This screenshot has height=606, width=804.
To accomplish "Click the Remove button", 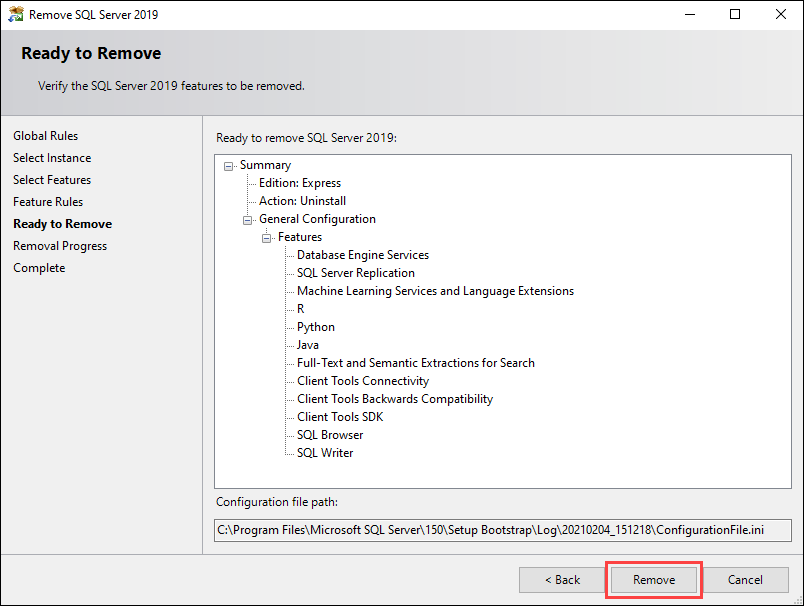I will tap(654, 580).
